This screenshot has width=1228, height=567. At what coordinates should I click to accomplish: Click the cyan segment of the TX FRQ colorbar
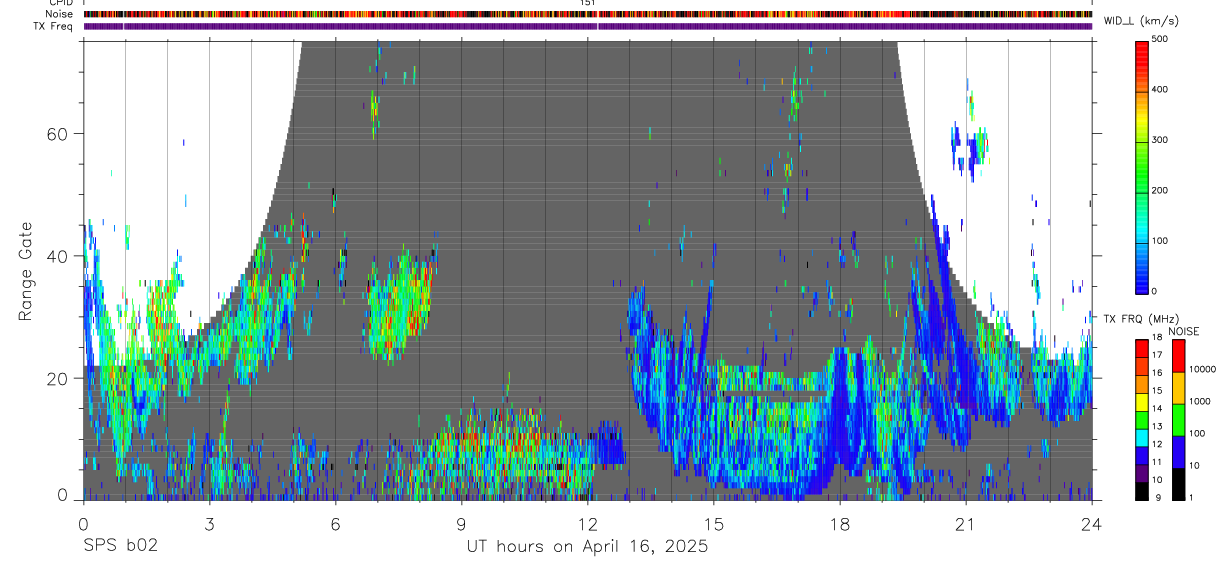pyautogui.click(x=1141, y=437)
